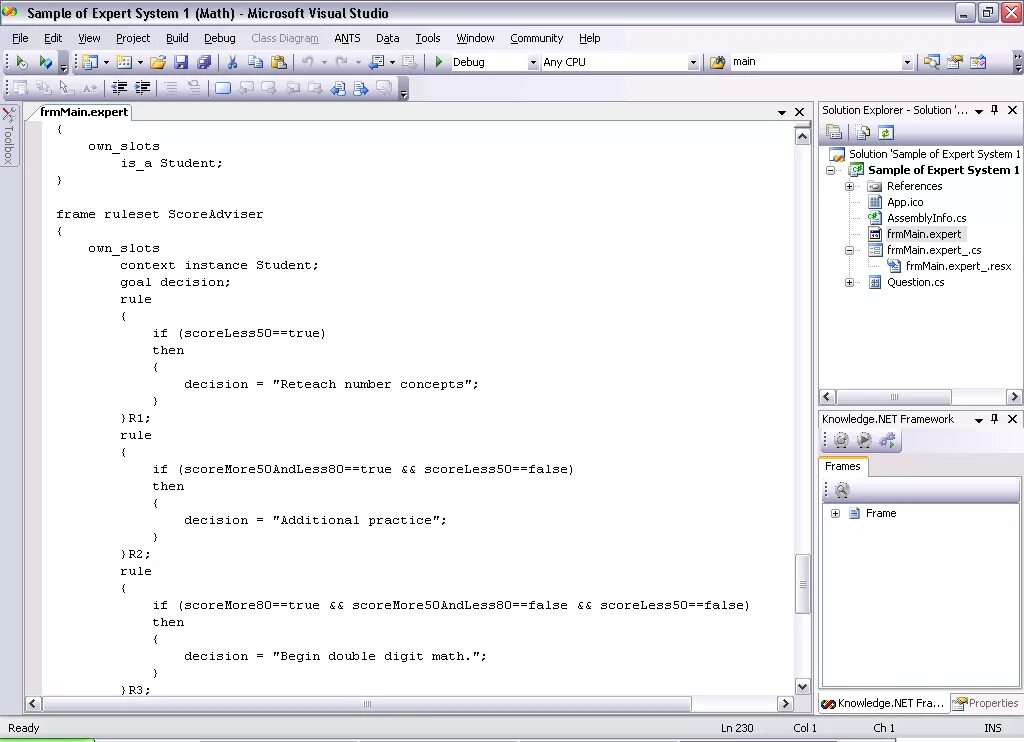Viewport: 1024px width, 742px height.
Task: Start debugging with the green play arrow
Action: click(x=439, y=62)
